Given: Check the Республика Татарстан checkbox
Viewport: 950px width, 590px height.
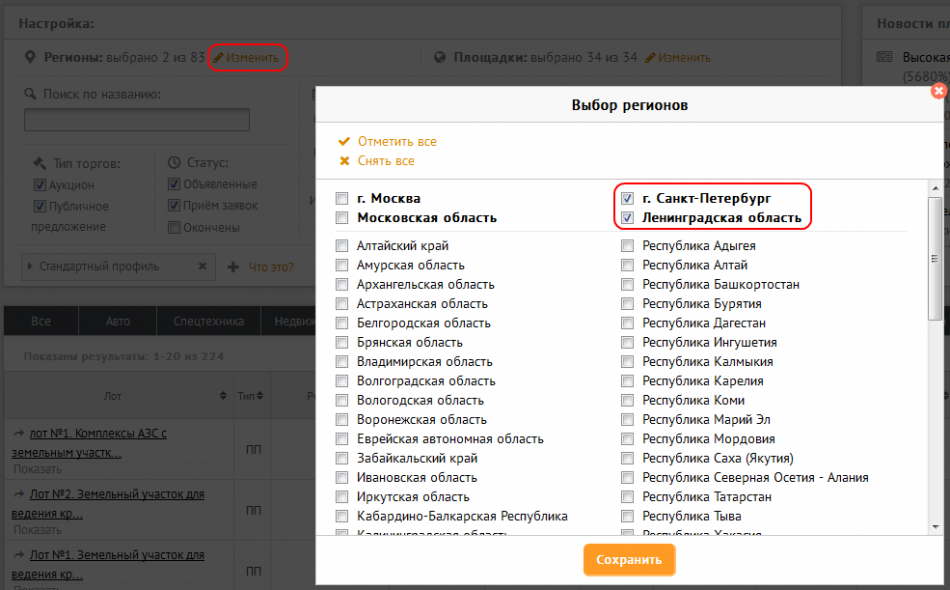Looking at the screenshot, I should [628, 497].
